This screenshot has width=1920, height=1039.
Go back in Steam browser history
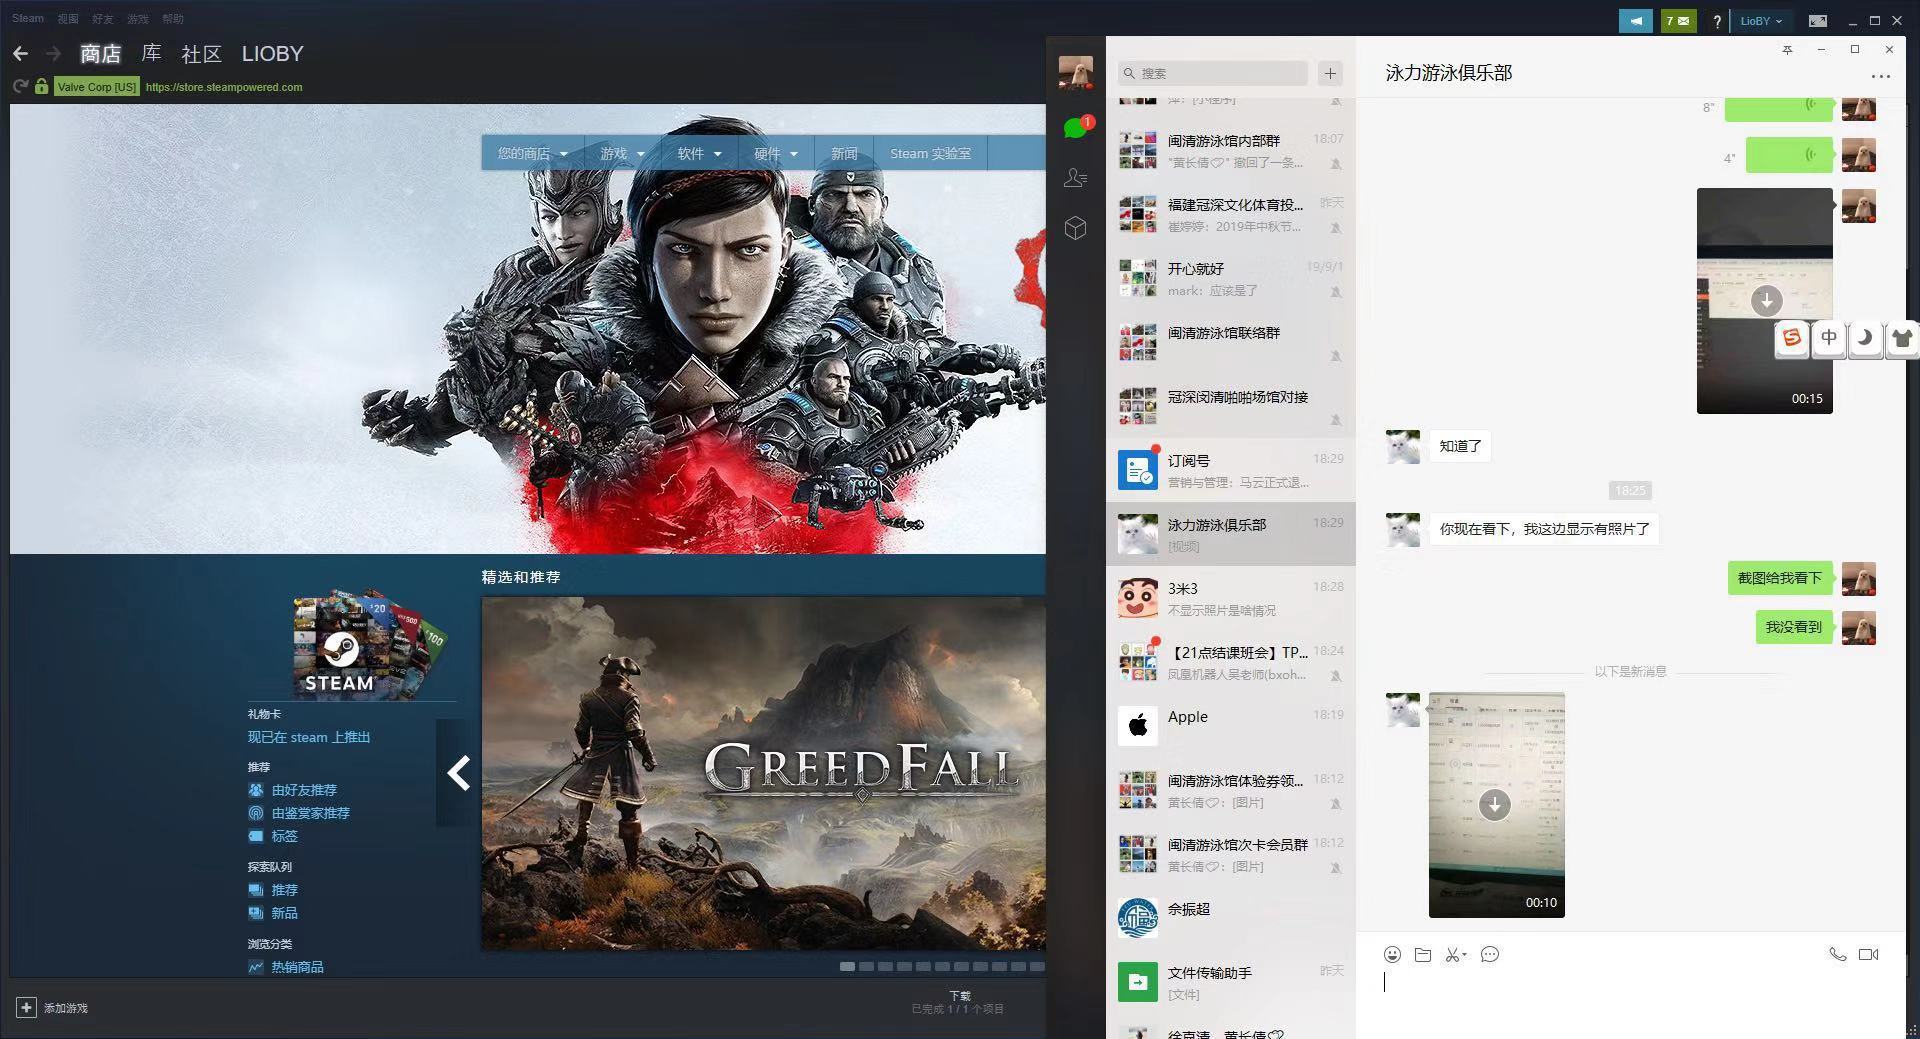(x=21, y=54)
